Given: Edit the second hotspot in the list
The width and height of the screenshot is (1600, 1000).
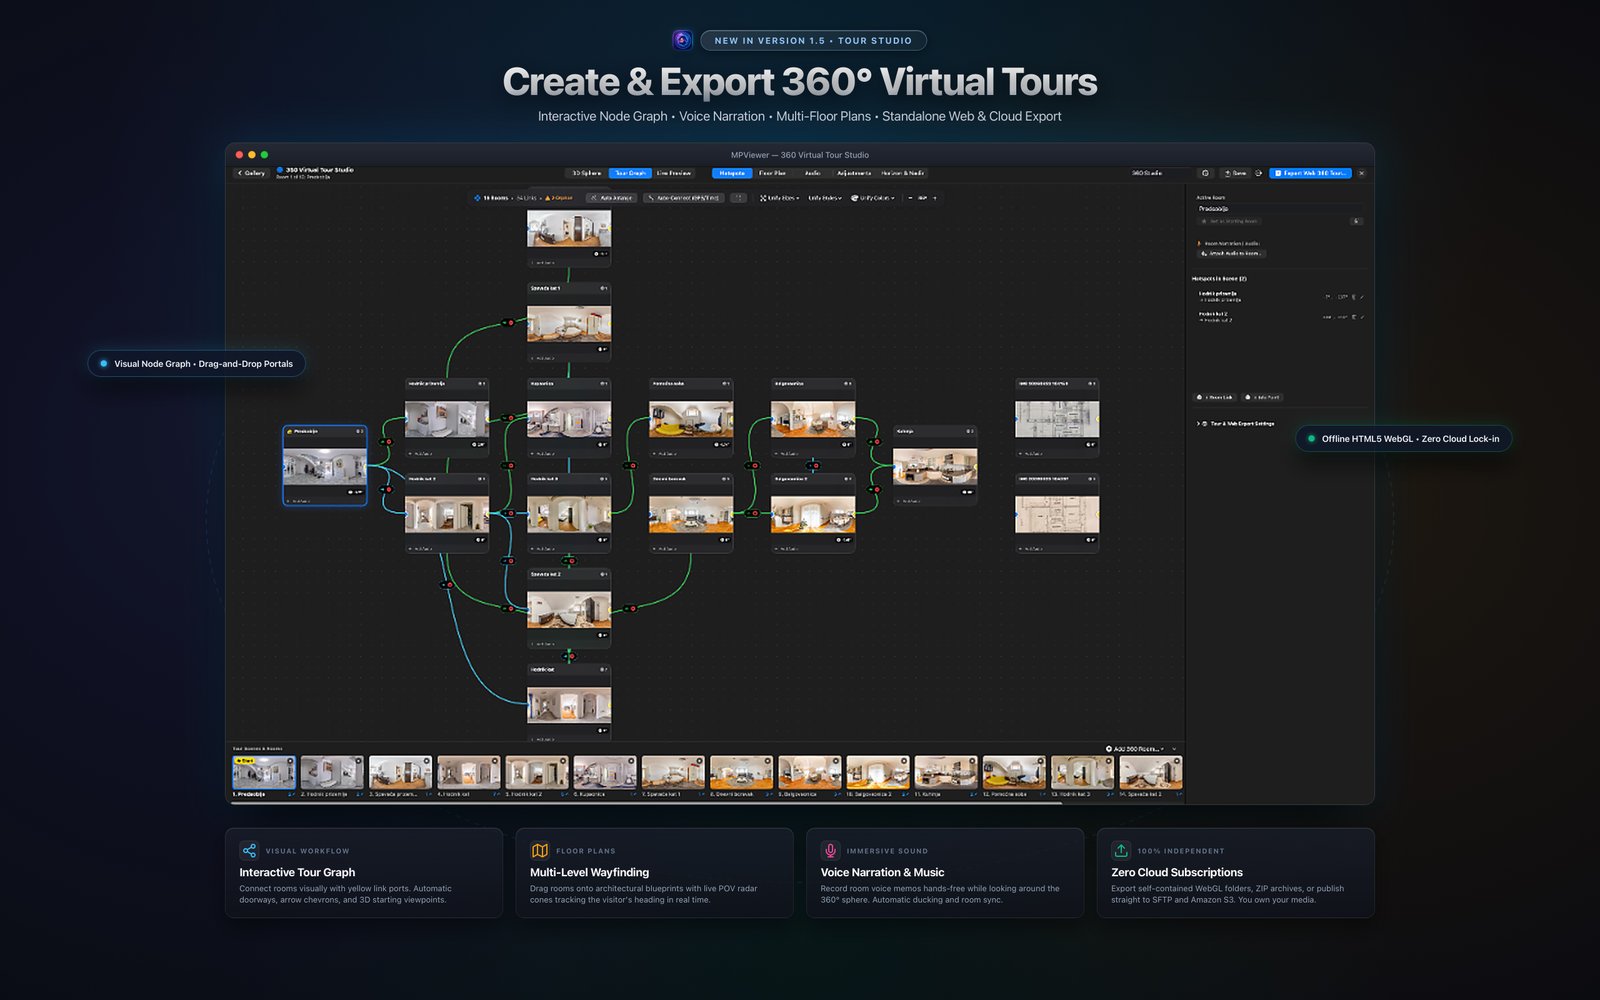Looking at the screenshot, I should (x=1362, y=317).
